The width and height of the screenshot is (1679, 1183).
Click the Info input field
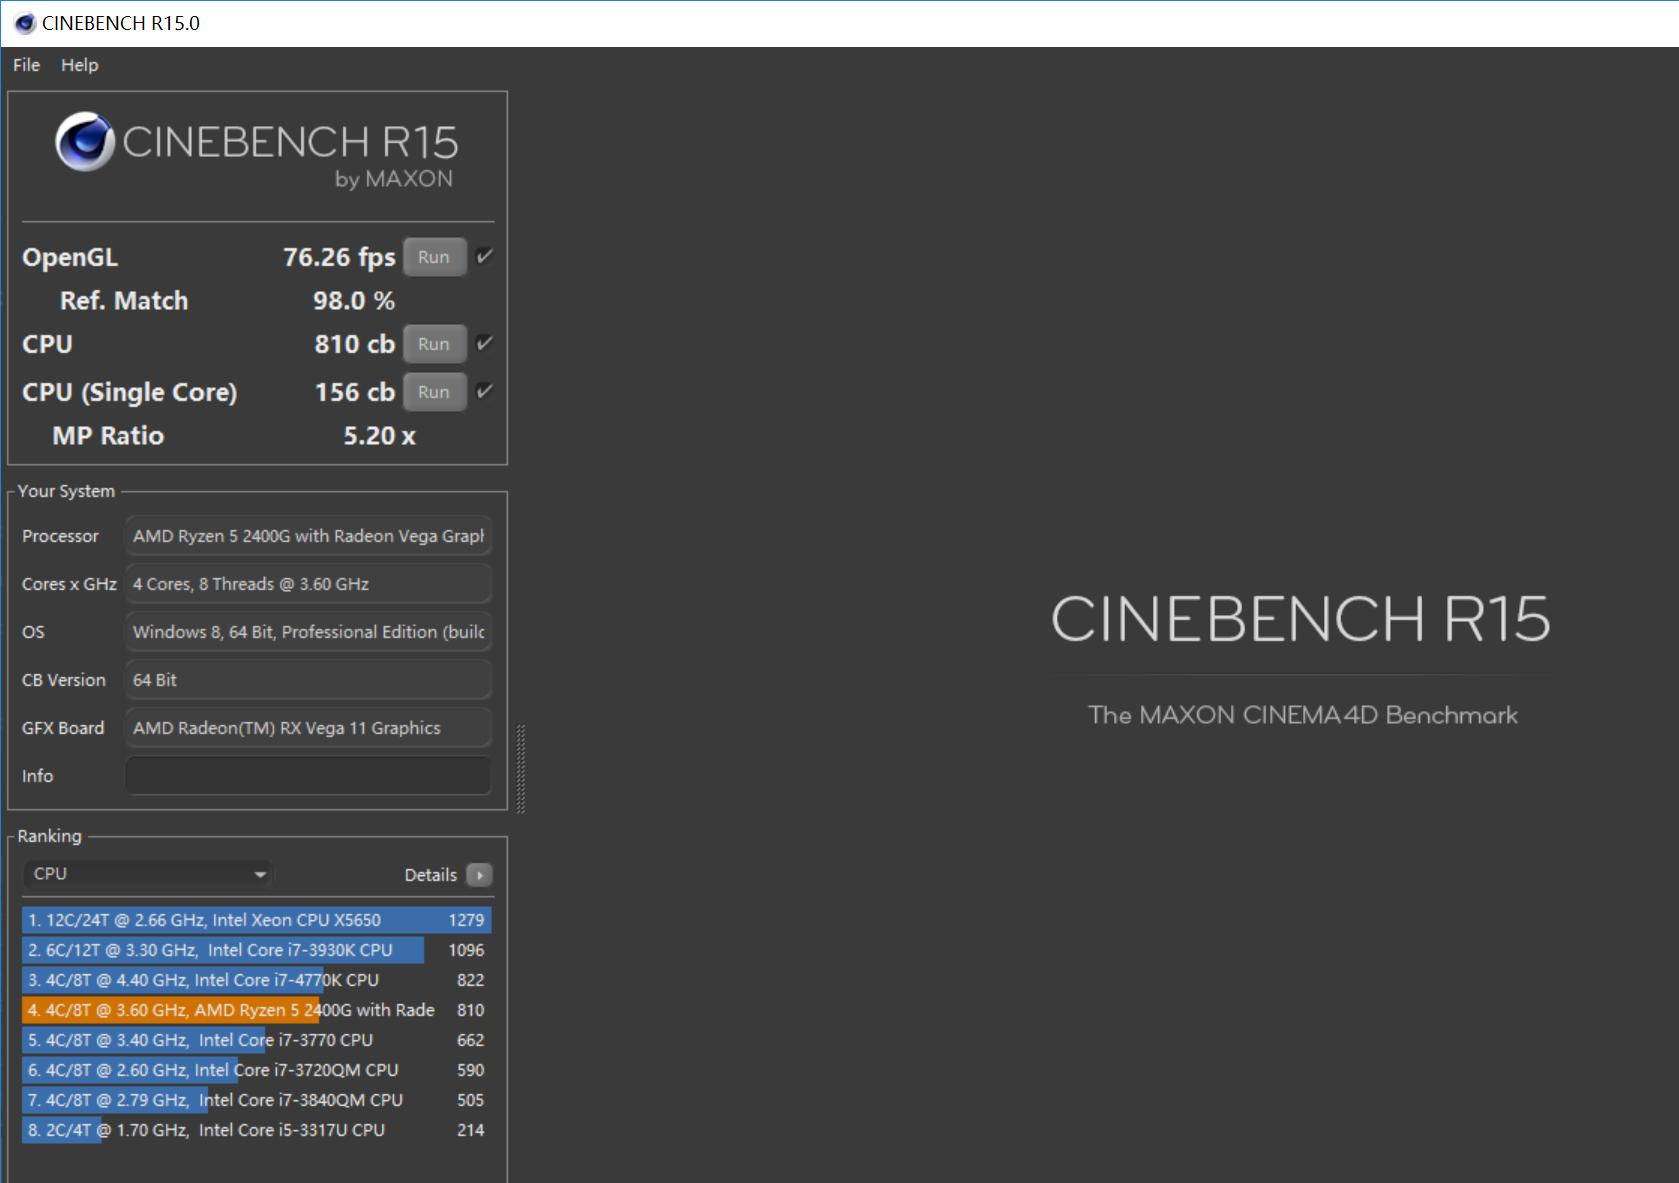click(308, 776)
